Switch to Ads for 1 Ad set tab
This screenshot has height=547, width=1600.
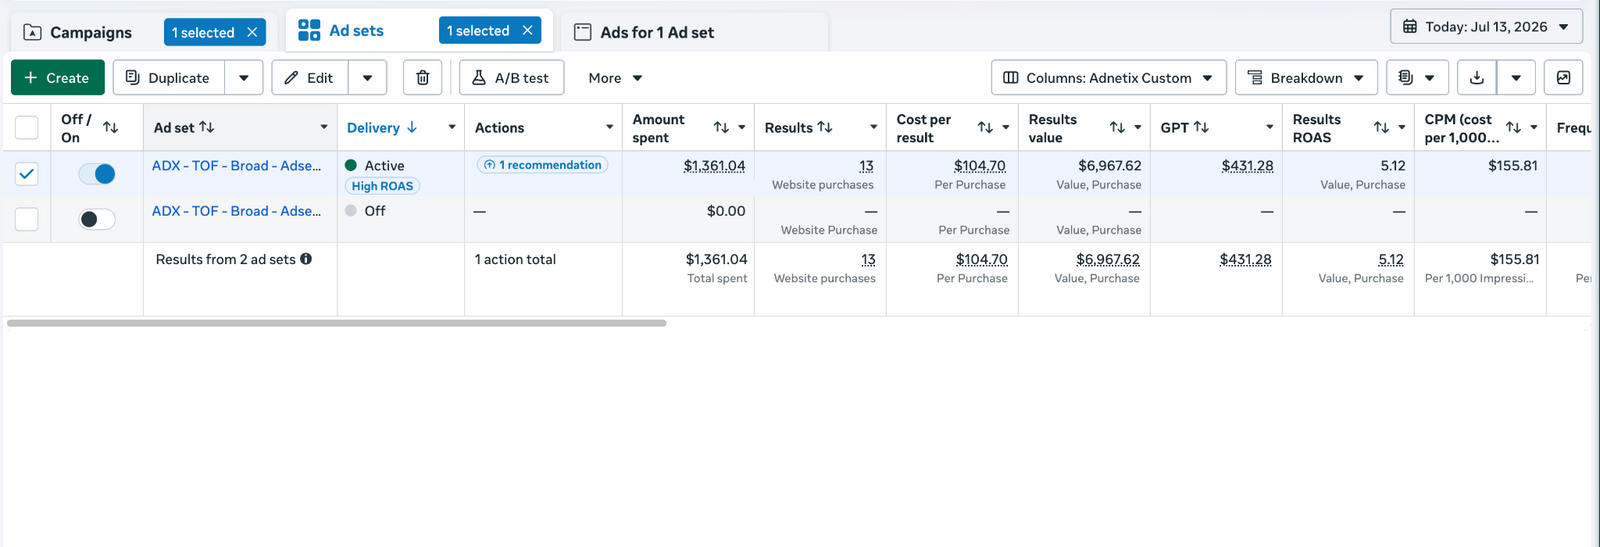657,32
